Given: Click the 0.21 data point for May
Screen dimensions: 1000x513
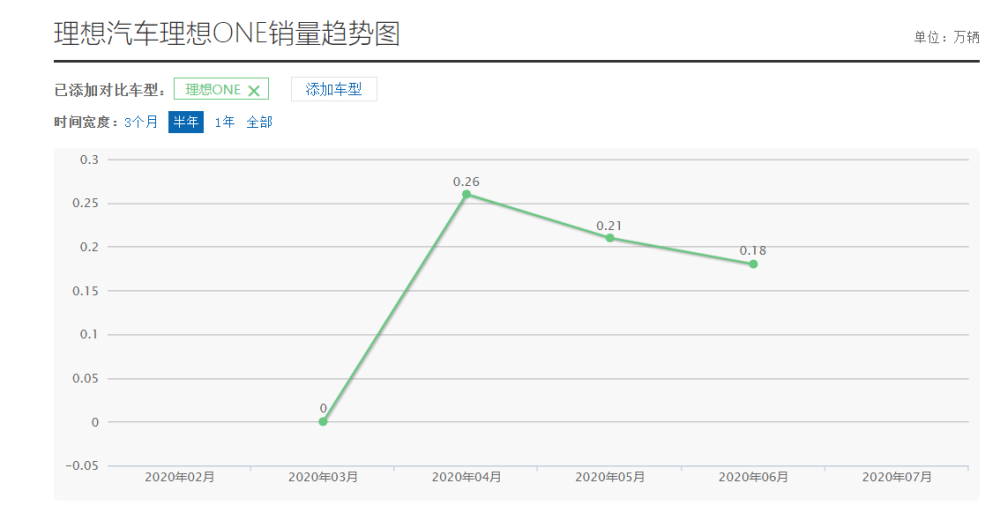Looking at the screenshot, I should click(610, 238).
